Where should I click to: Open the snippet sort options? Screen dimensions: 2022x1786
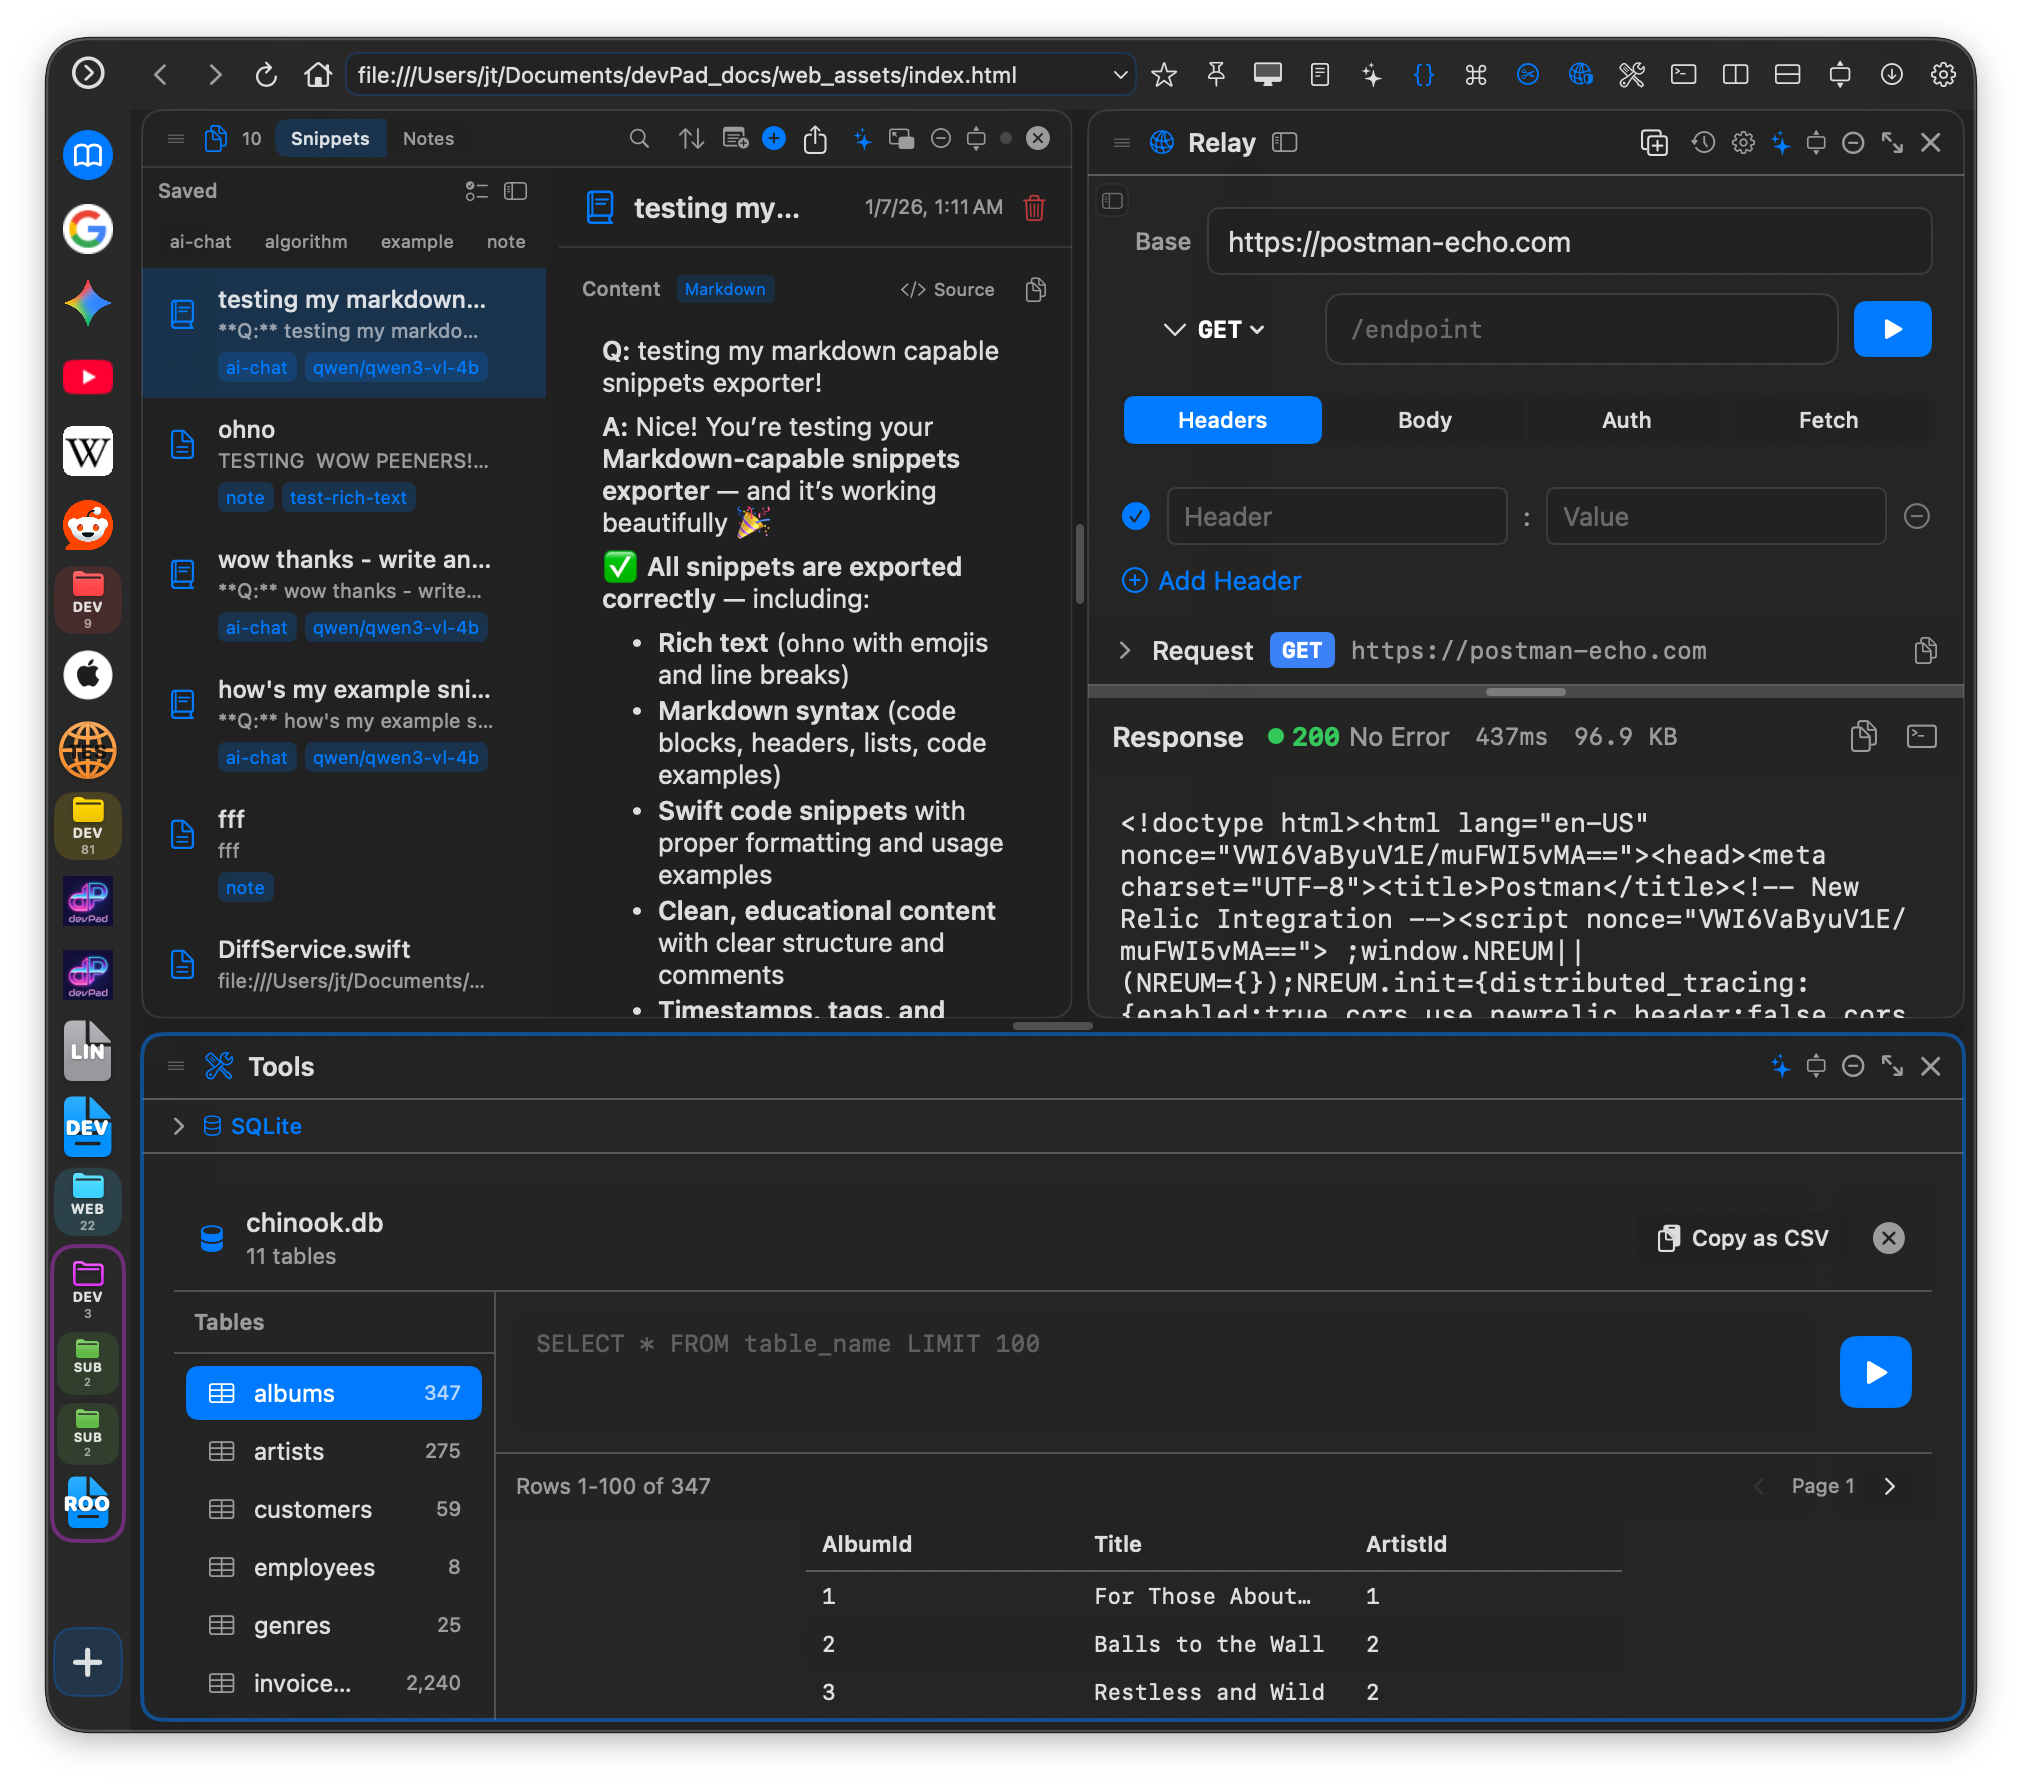pos(692,139)
